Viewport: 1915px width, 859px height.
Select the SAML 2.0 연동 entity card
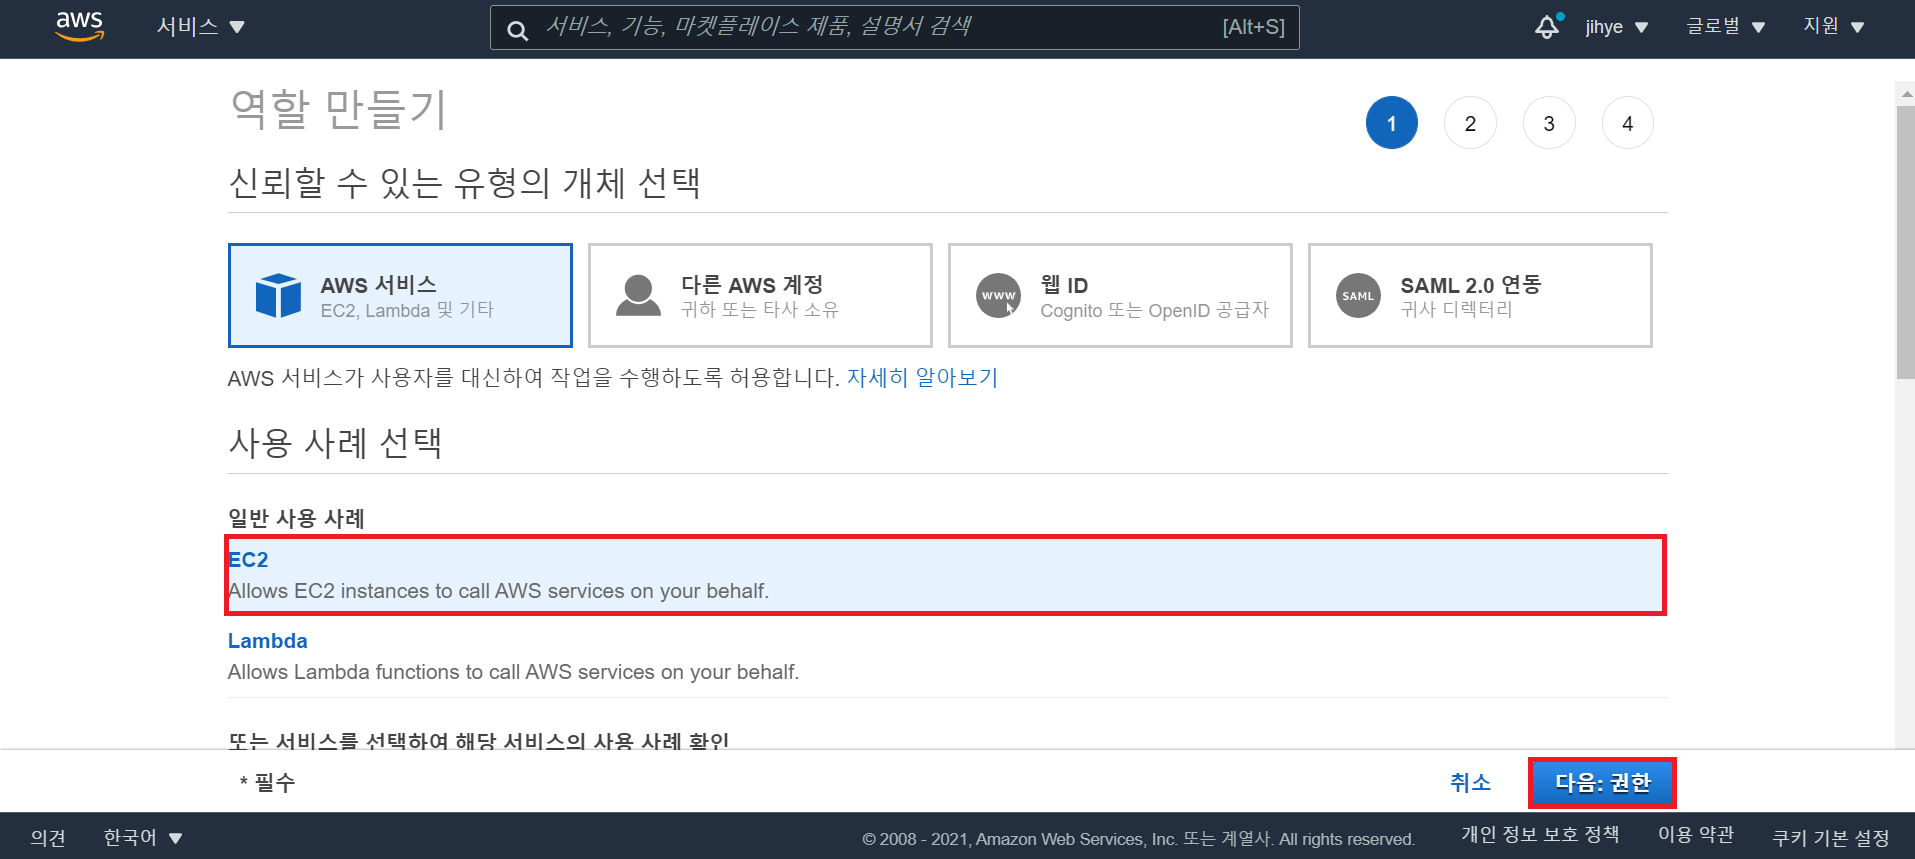coord(1480,295)
